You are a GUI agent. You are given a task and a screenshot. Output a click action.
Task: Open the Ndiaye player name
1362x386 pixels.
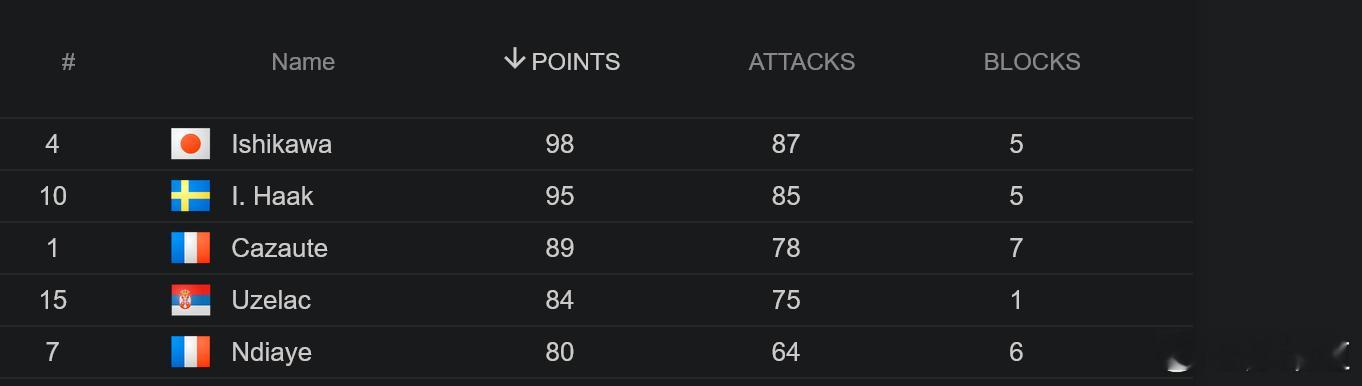click(x=271, y=352)
